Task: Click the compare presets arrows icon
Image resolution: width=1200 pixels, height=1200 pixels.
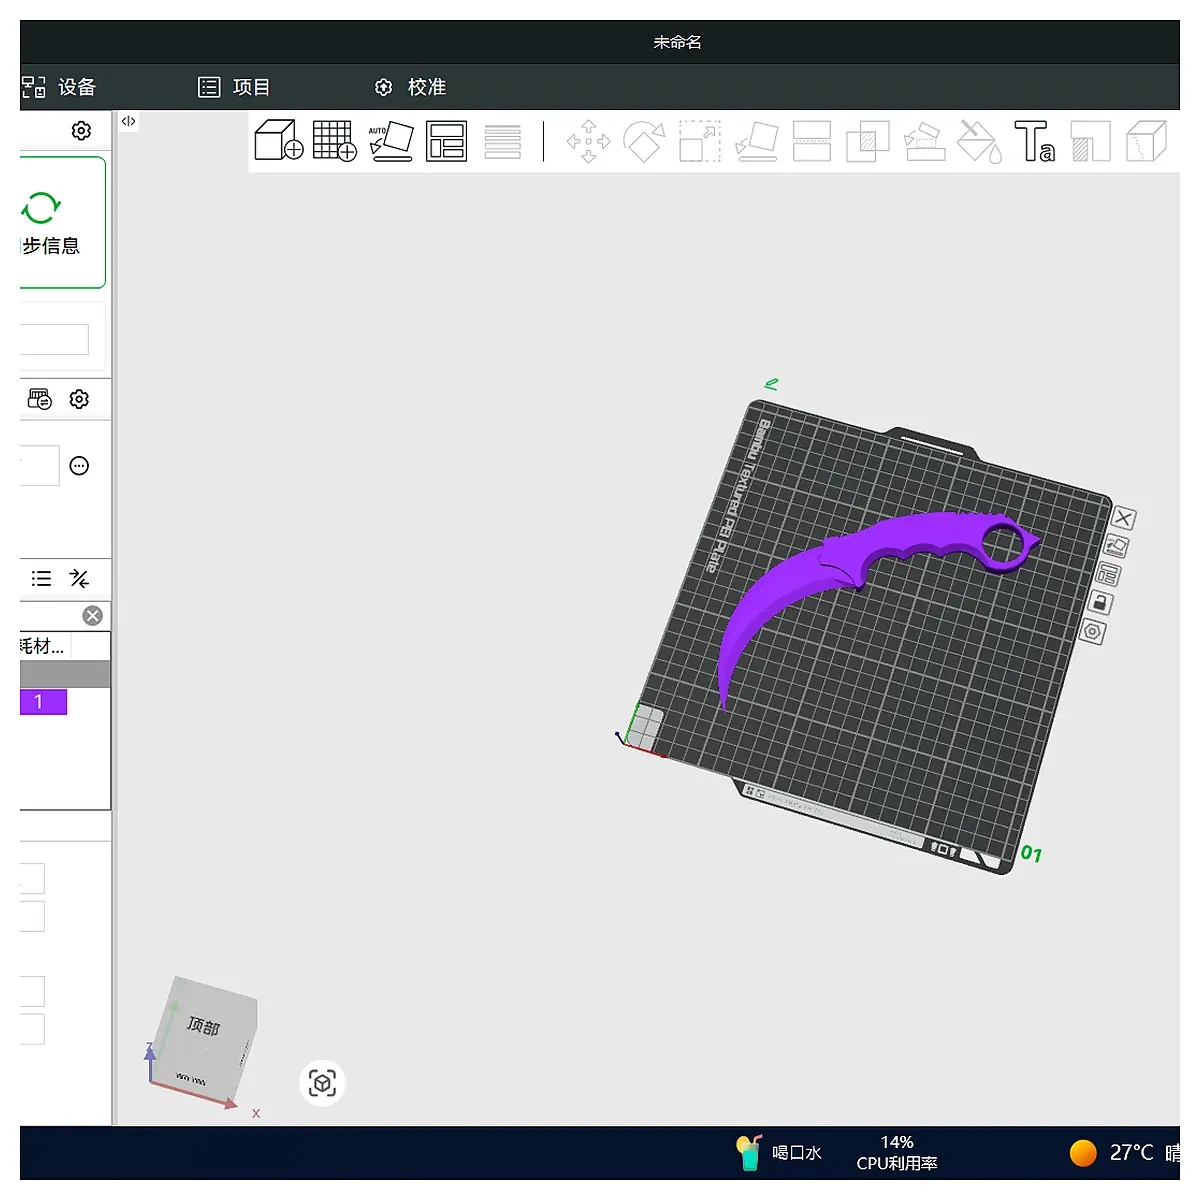Action: pos(79,579)
